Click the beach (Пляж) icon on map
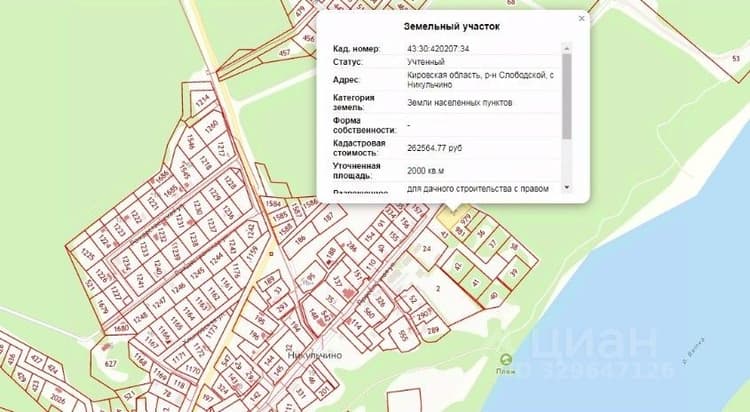750x412 pixels. (506, 359)
